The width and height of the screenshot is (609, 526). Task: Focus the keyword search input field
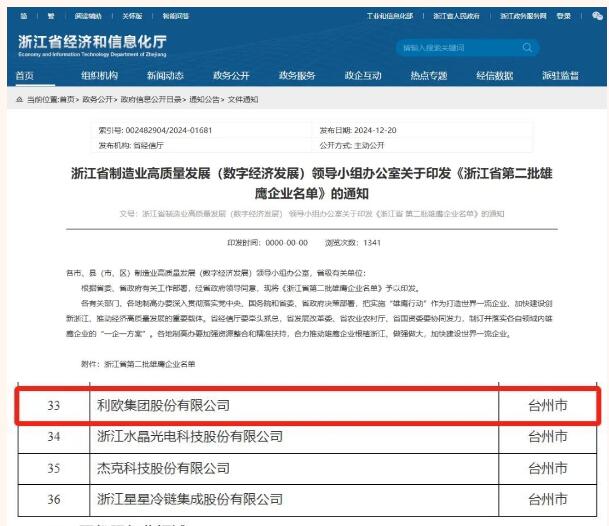[460, 48]
